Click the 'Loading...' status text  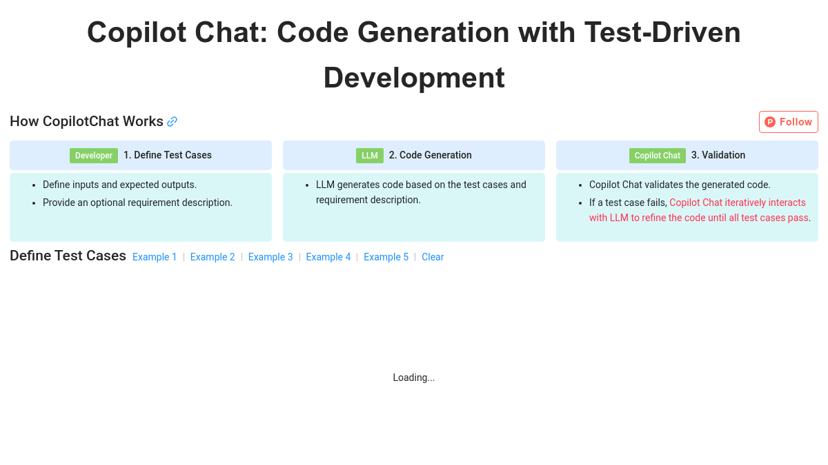(413, 377)
